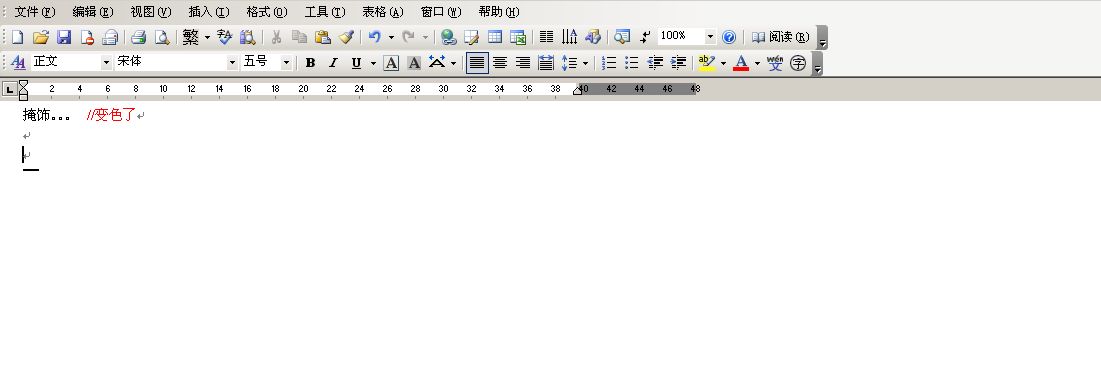Open the 文件(F) menu
This screenshot has height=387, width=1101.
(34, 12)
